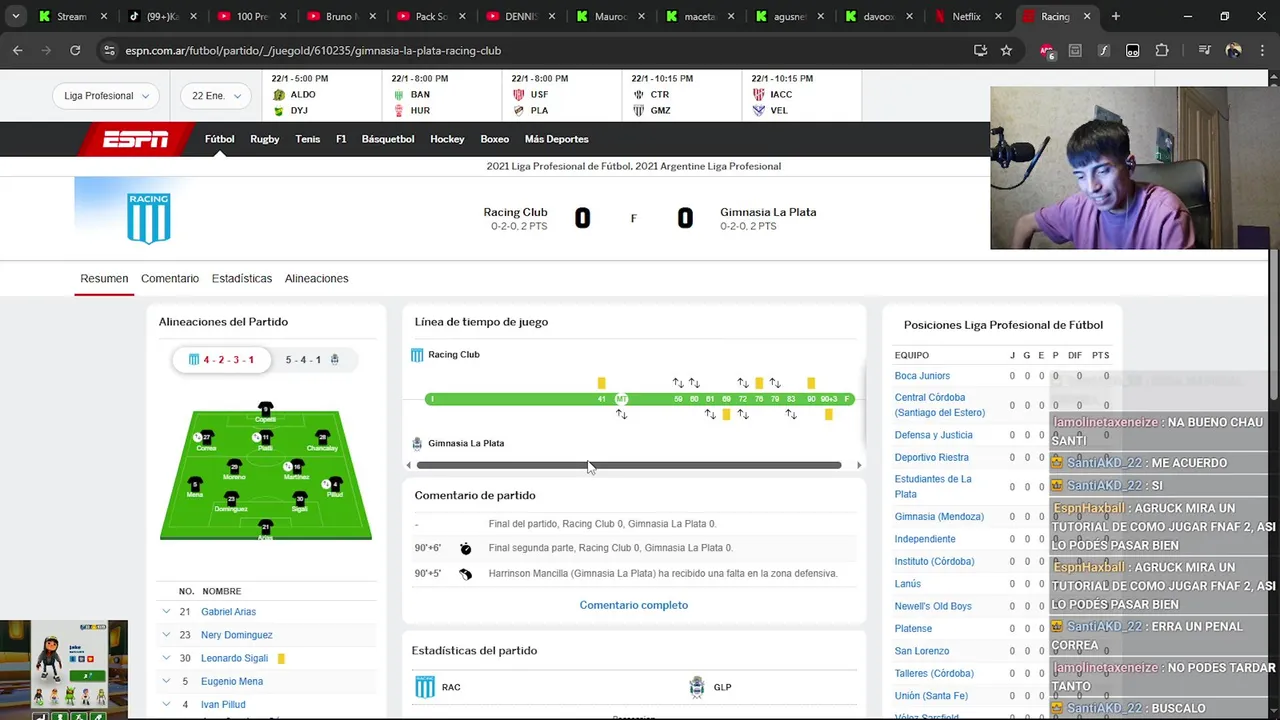The height and width of the screenshot is (720, 1280).
Task: Click Racing's yellow card at minute 76
Action: tap(759, 383)
